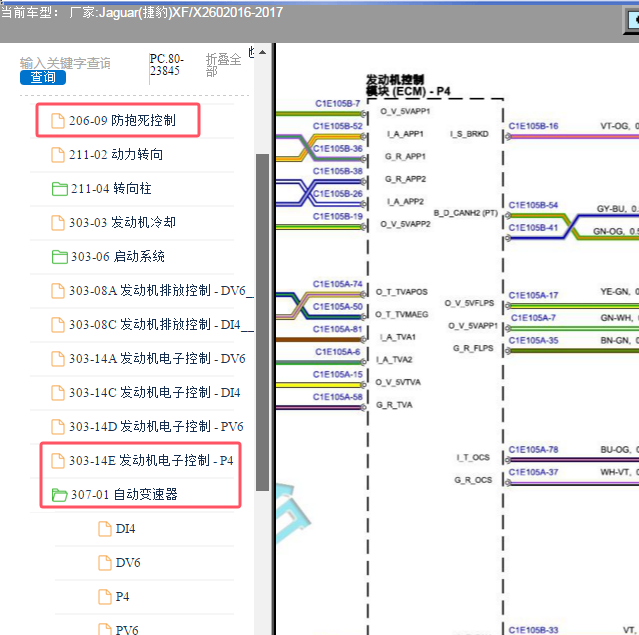Click the file icon beside 211-02 动力转向

58,155
